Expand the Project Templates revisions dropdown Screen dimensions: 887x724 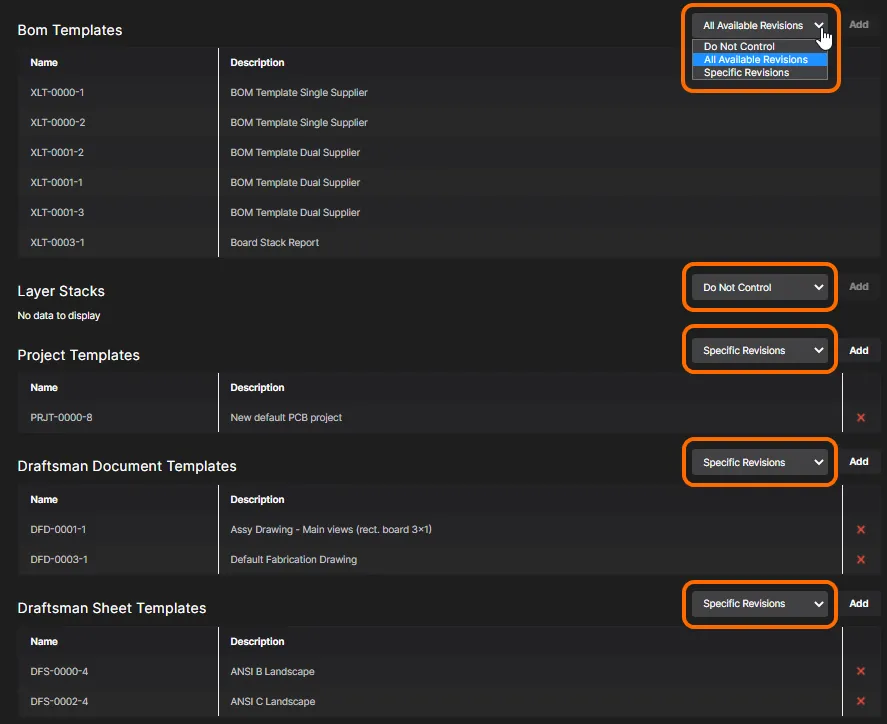pos(760,351)
